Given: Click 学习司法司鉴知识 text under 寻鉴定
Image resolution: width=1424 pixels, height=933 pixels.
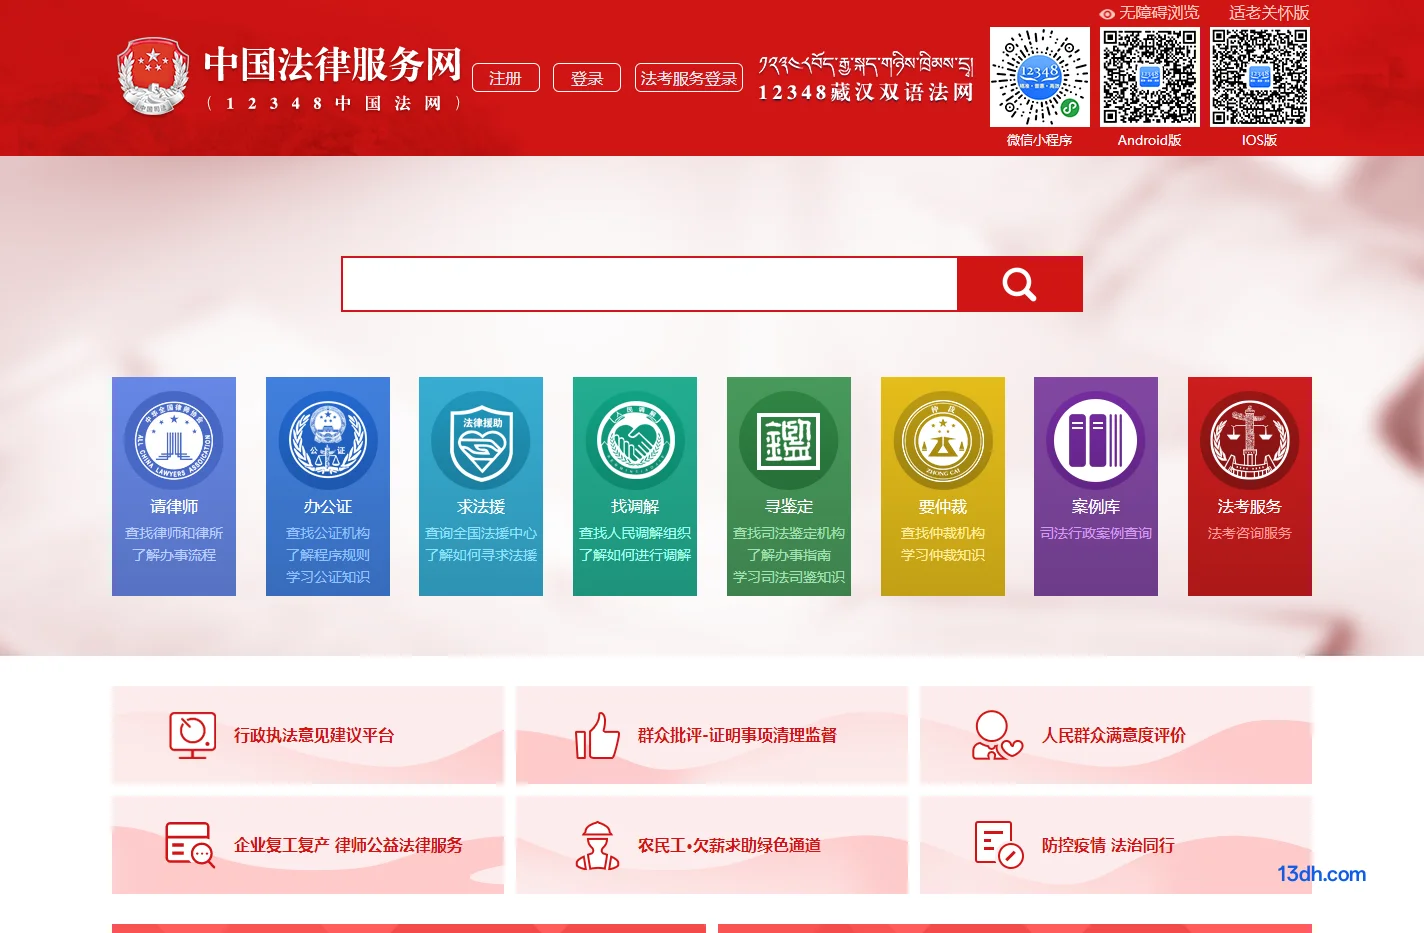Looking at the screenshot, I should [789, 577].
